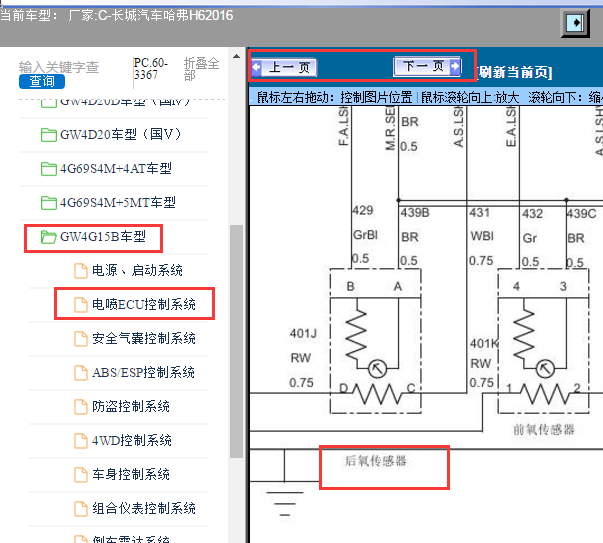Open 组合仪表控制系统 document
This screenshot has width=603, height=543.
pos(143,508)
